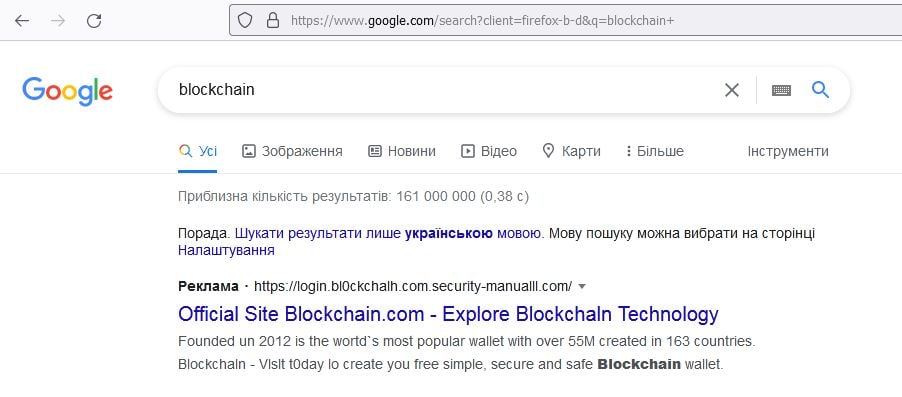Clear the search box with X icon
The image size is (902, 397).
click(x=732, y=90)
